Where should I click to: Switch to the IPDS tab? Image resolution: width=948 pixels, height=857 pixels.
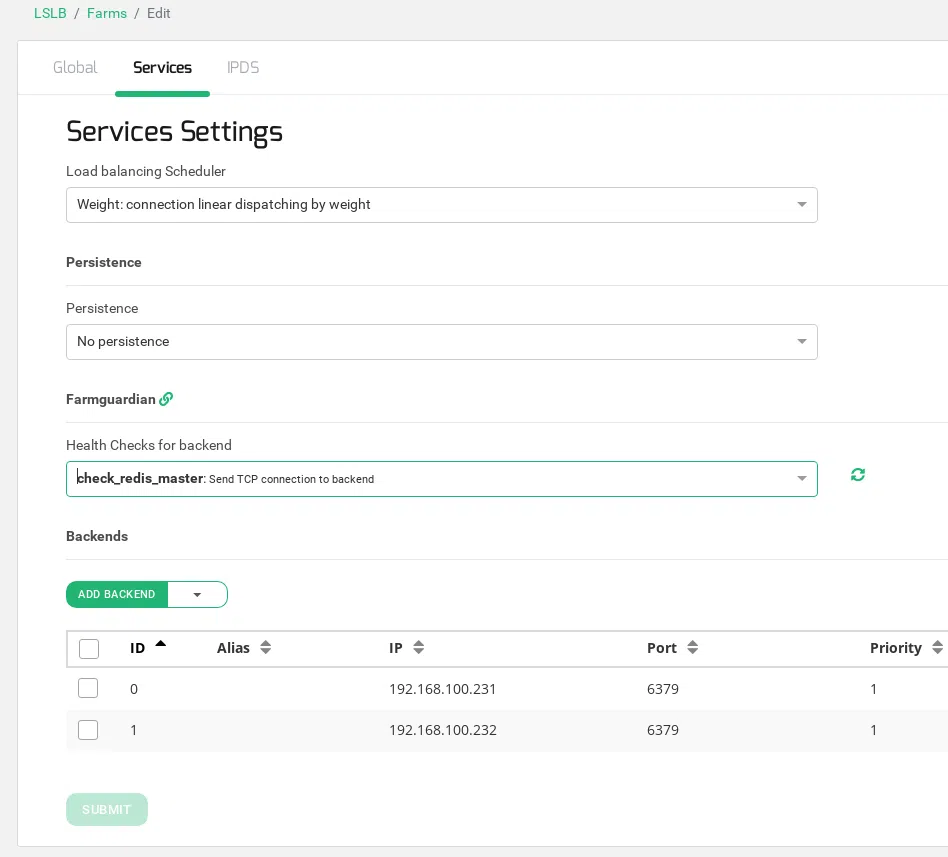(x=243, y=68)
